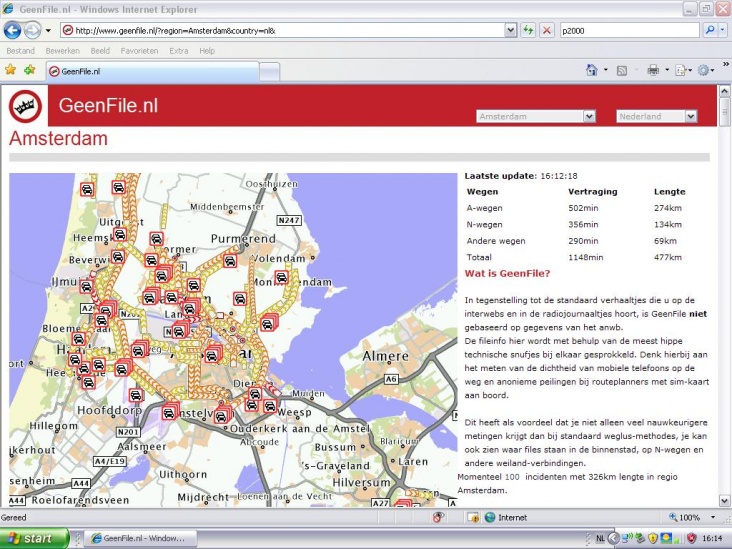Viewport: 732px width, 549px height.
Task: Click the Home house icon
Action: coord(591,70)
